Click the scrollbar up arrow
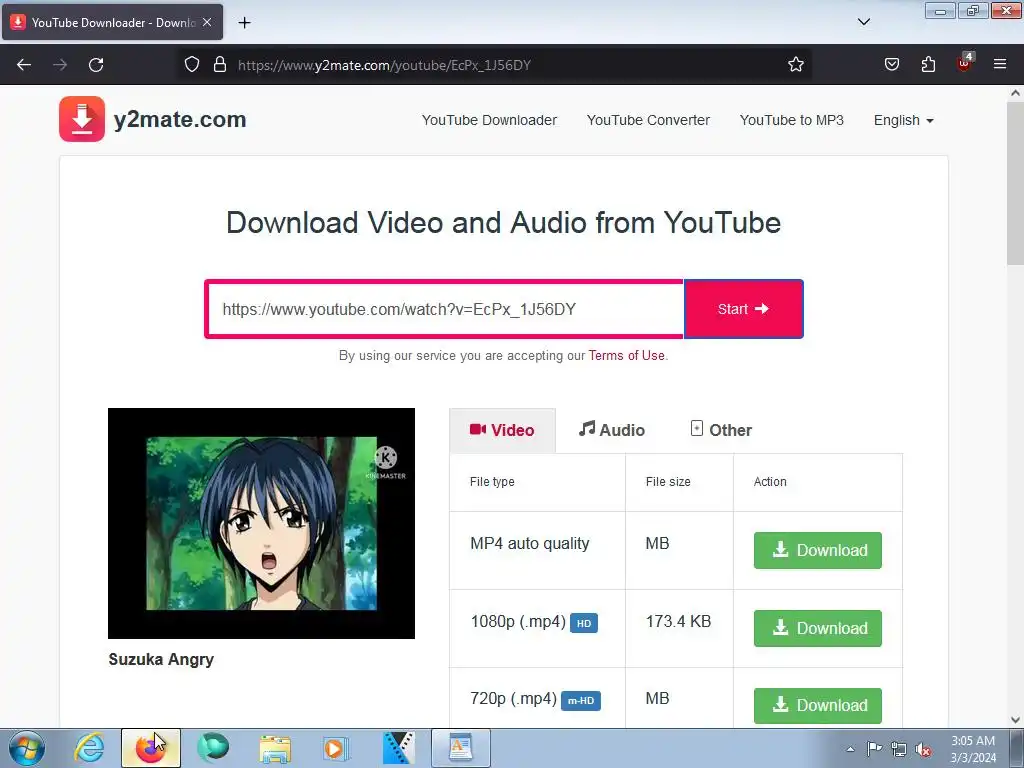This screenshot has height=768, width=1024. (1015, 93)
